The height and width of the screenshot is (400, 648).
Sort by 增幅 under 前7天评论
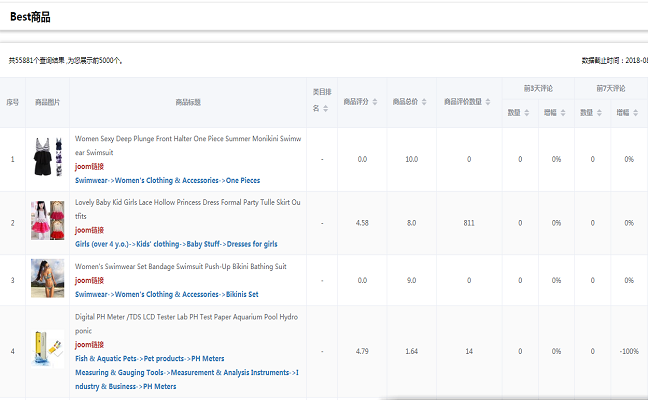636,113
